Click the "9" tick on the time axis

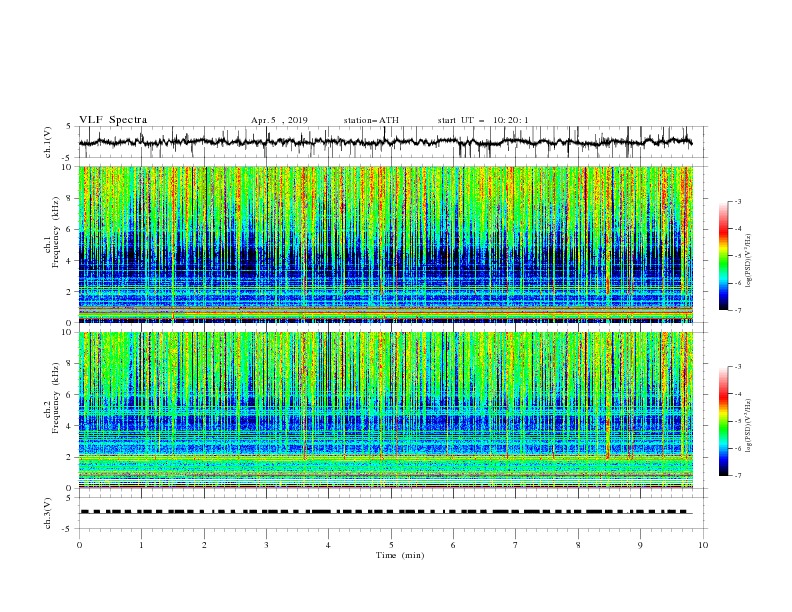[640, 545]
